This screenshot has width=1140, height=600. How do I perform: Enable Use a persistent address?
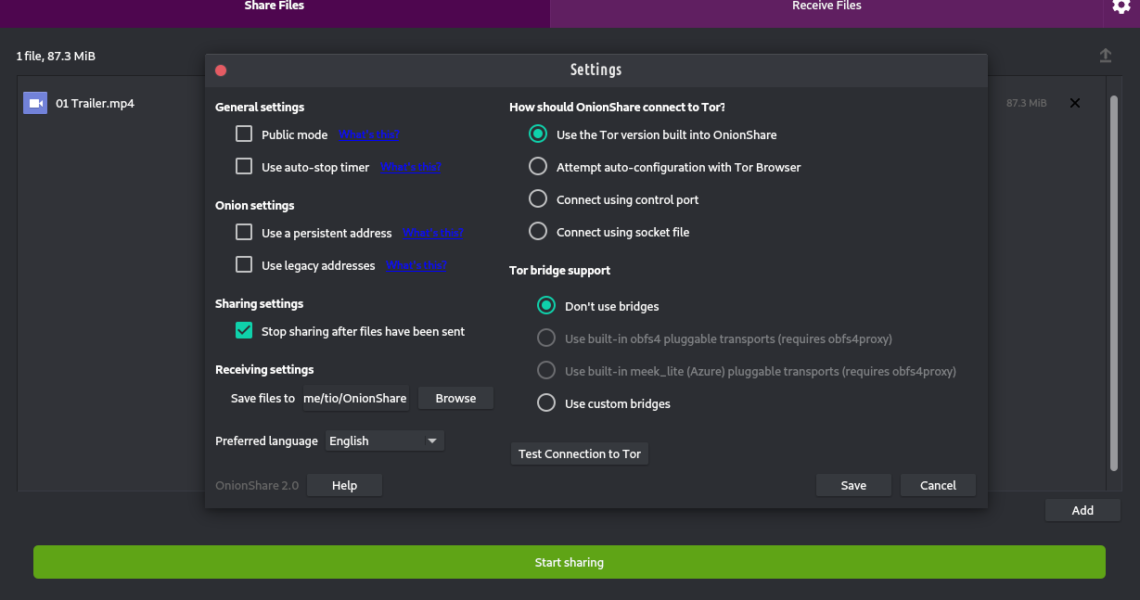244,233
